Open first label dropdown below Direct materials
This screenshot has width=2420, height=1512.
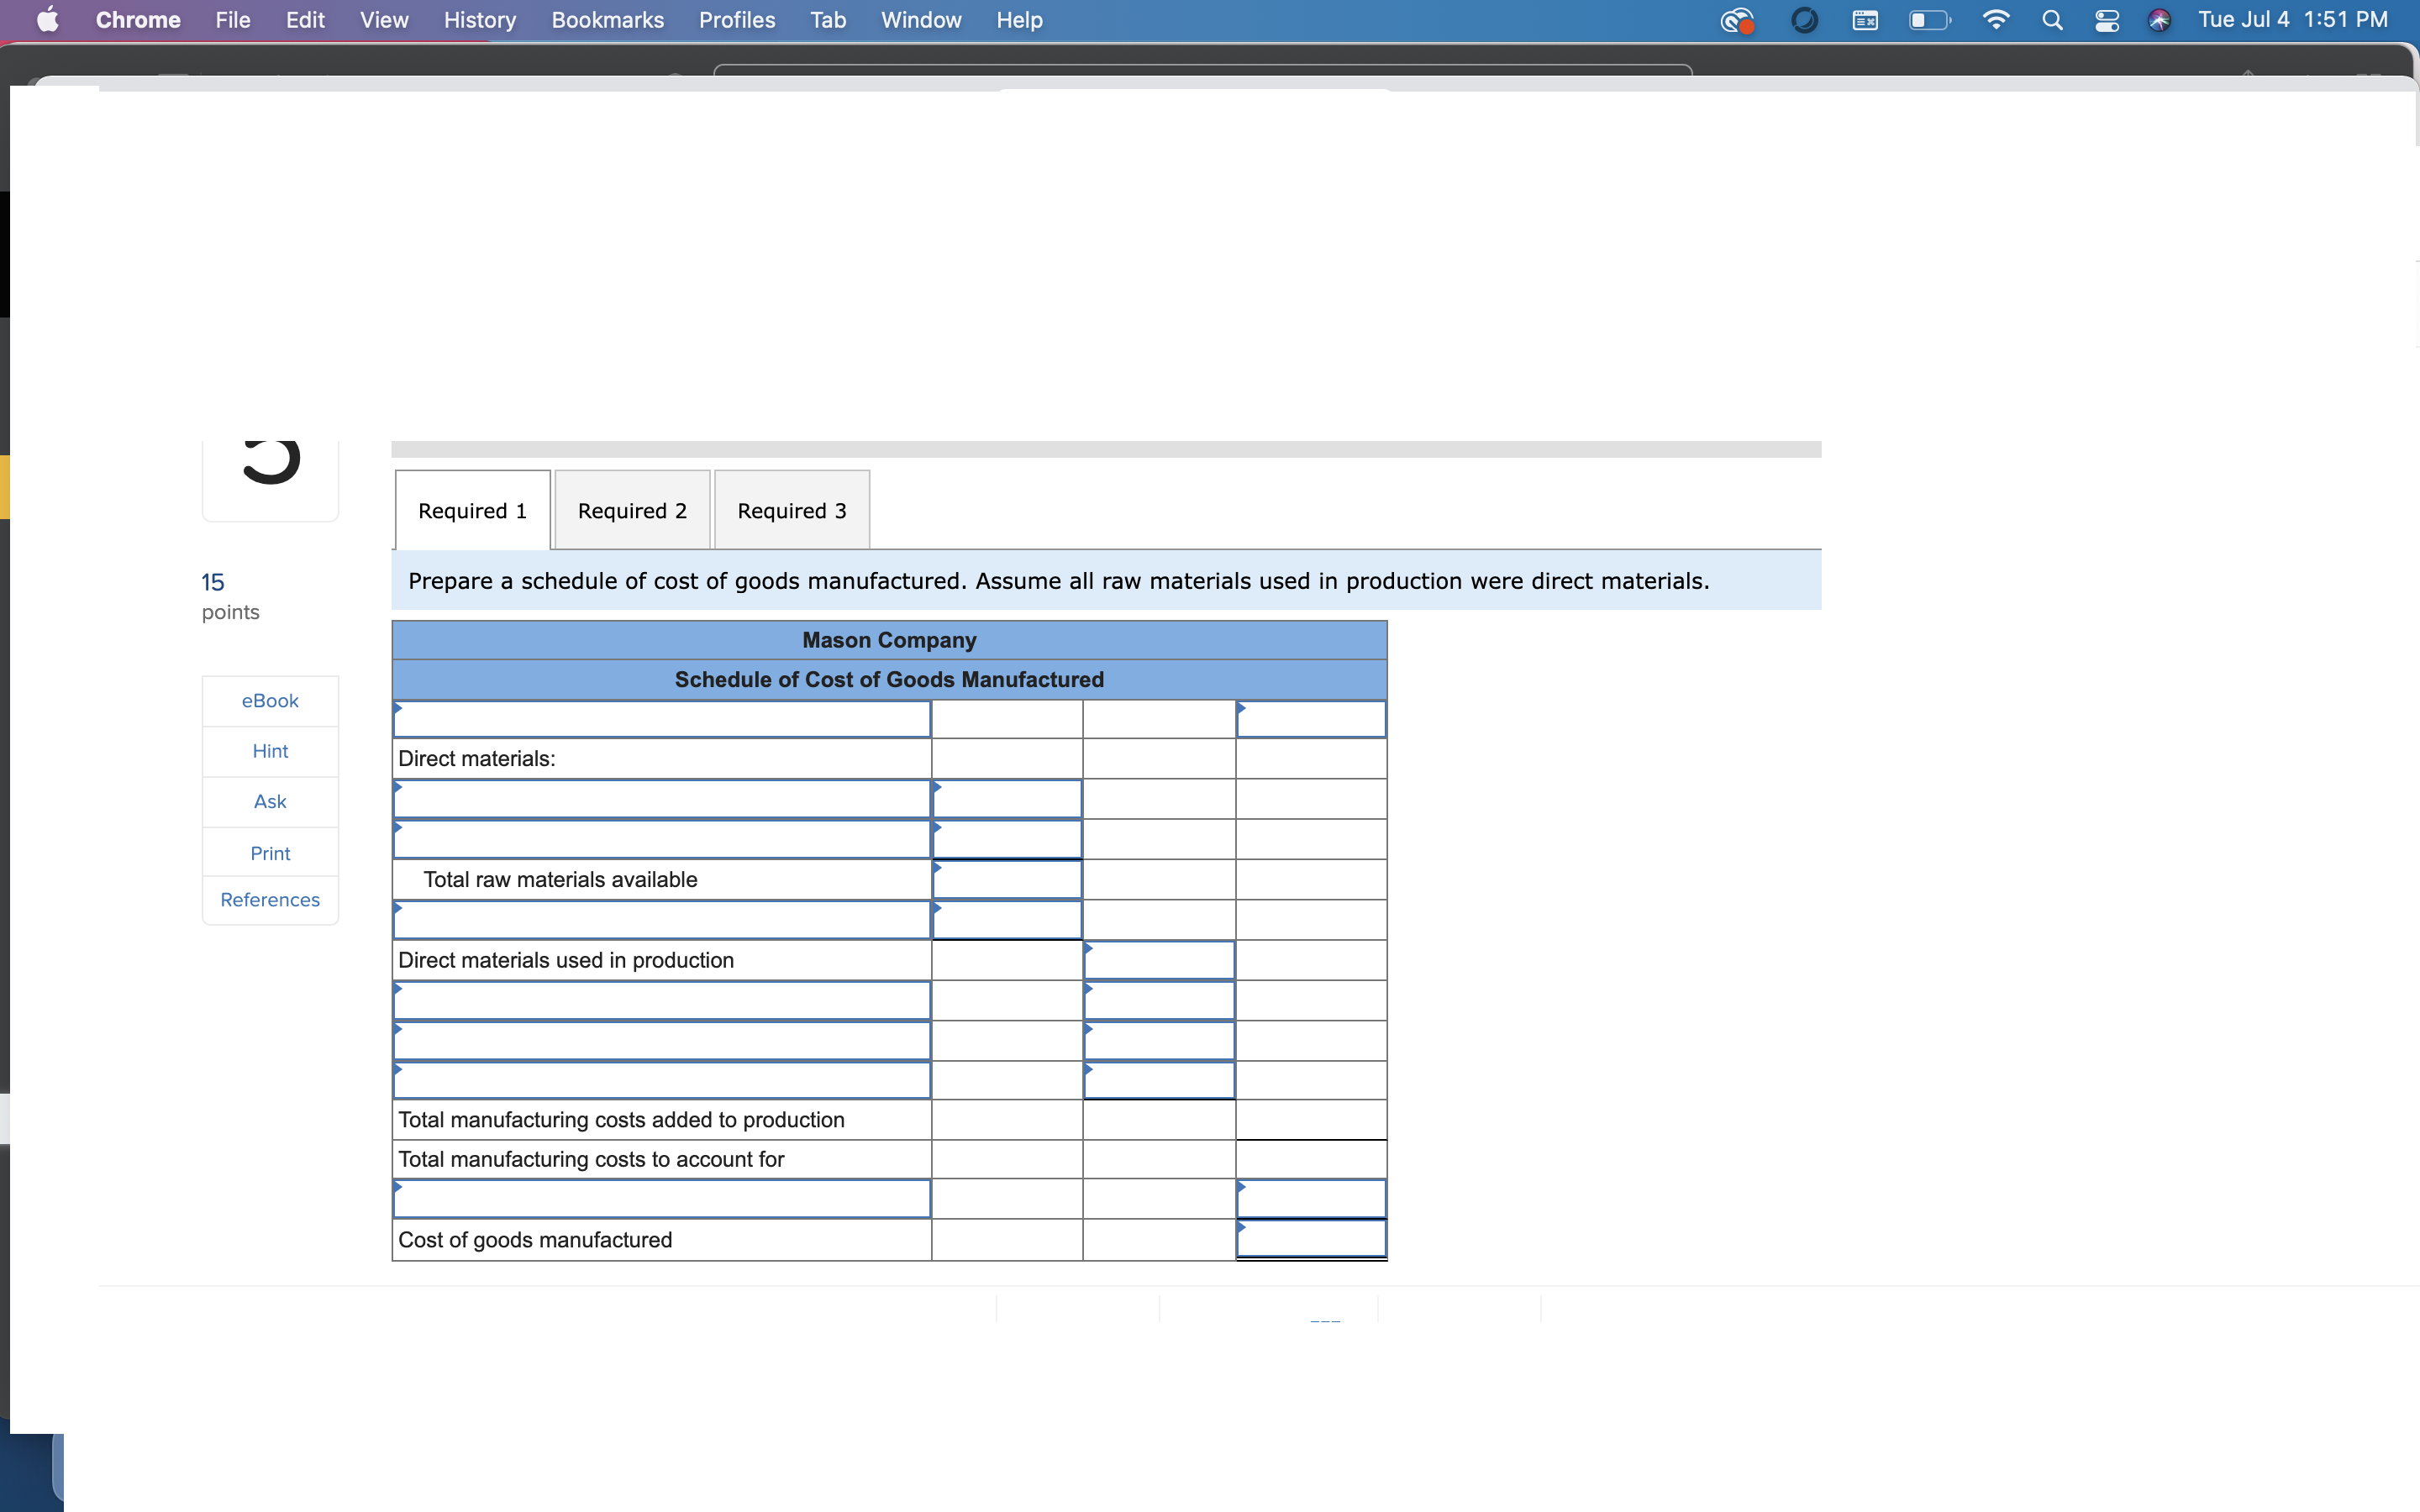click(x=662, y=799)
